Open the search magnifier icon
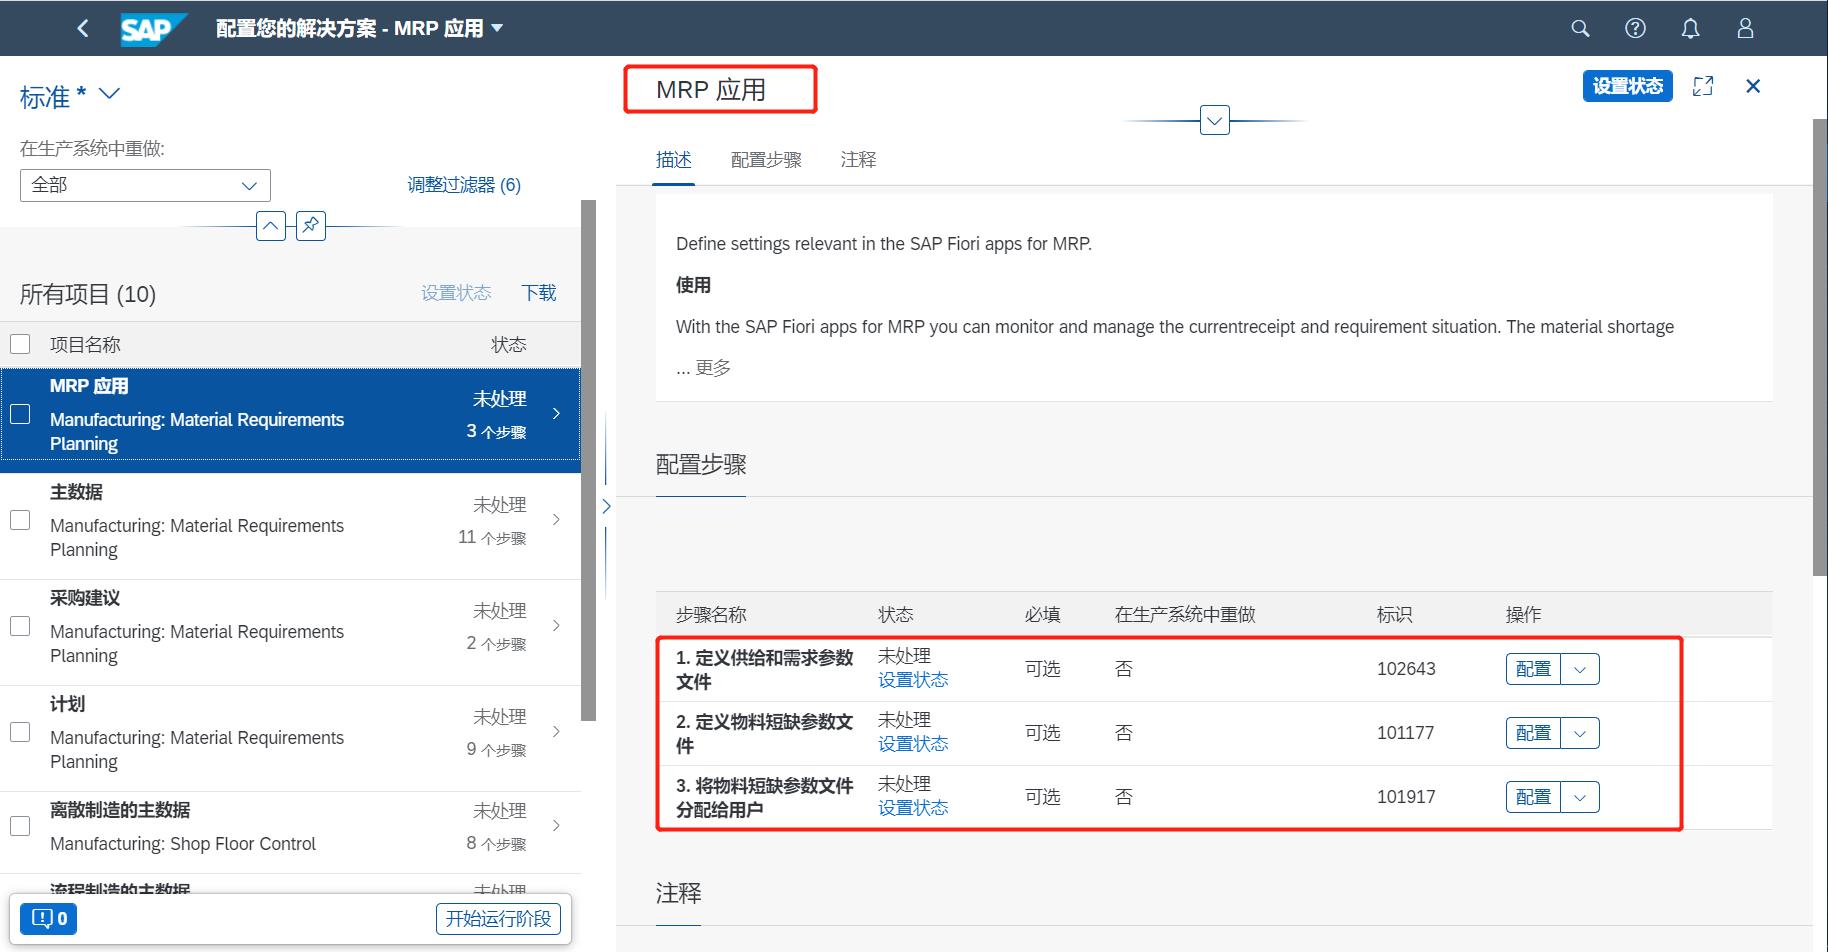 coord(1580,28)
